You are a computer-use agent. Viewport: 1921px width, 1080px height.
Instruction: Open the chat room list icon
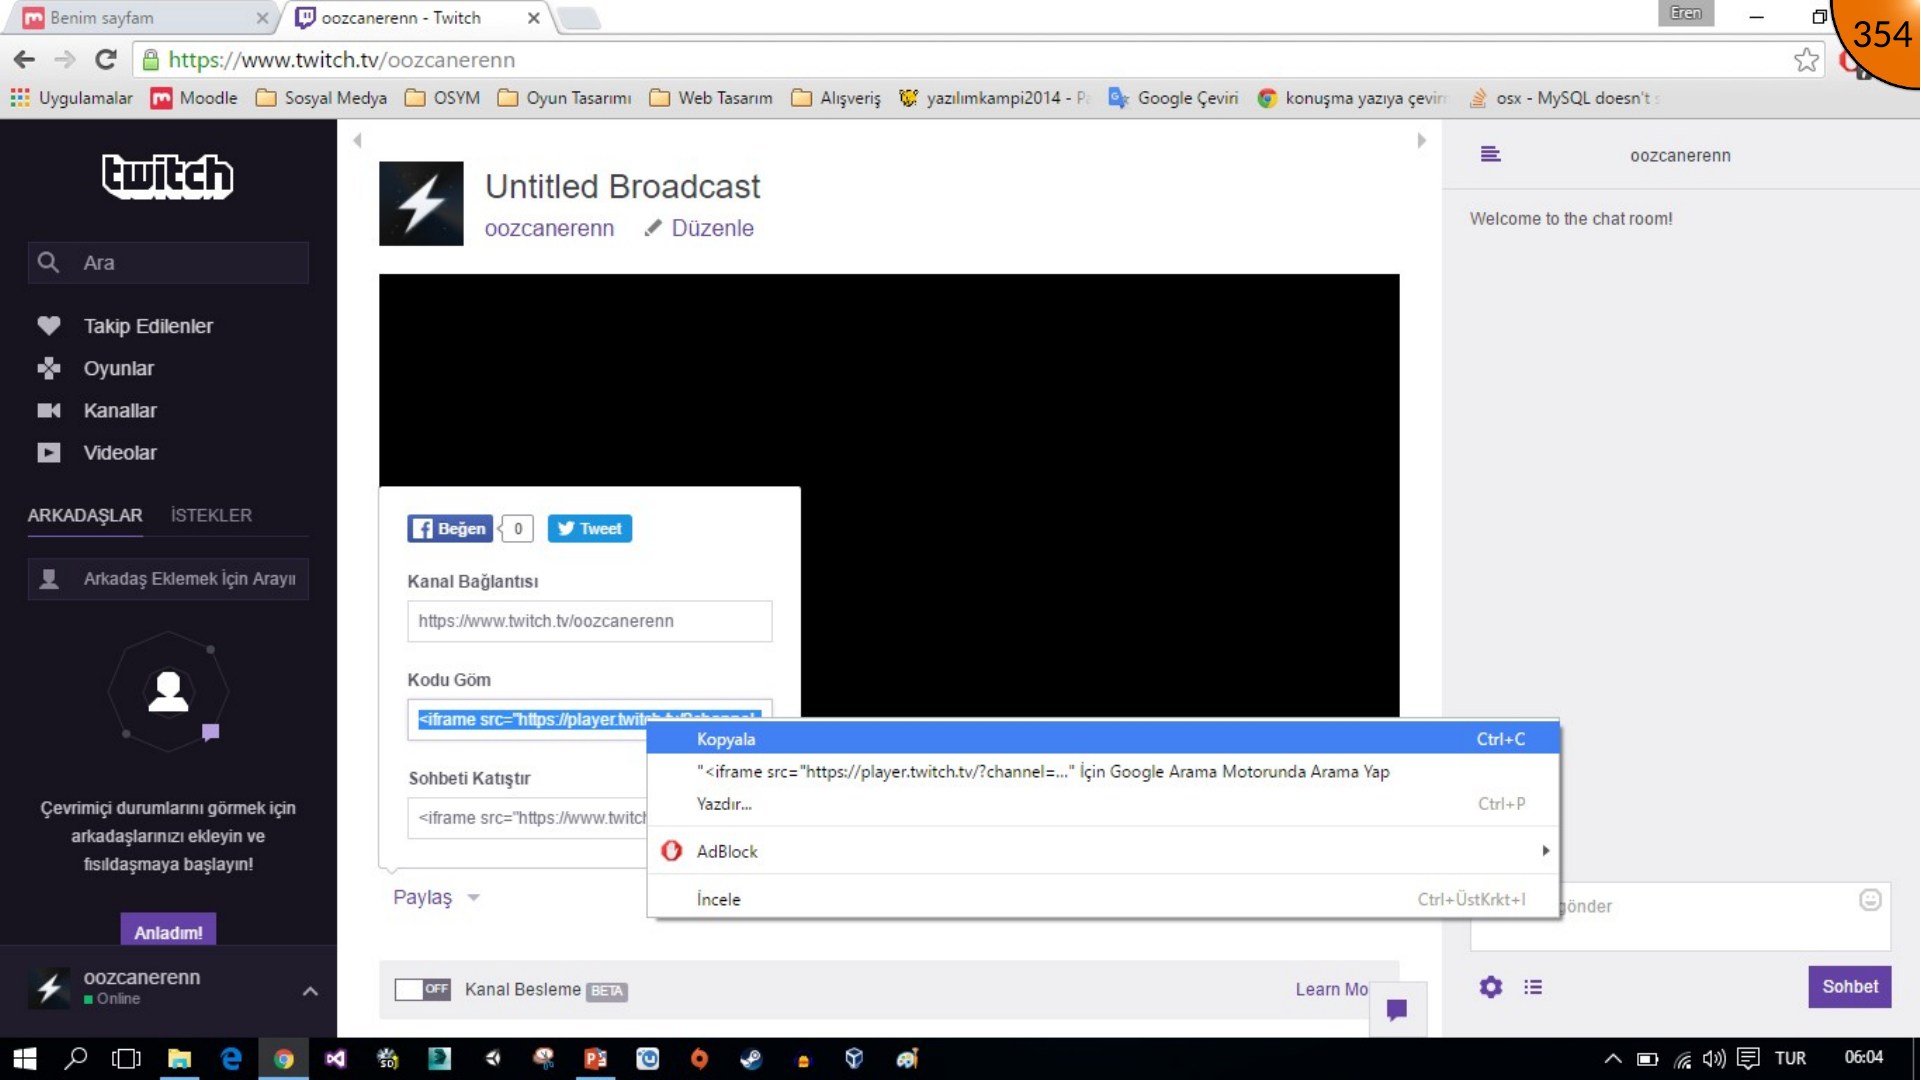click(x=1490, y=154)
